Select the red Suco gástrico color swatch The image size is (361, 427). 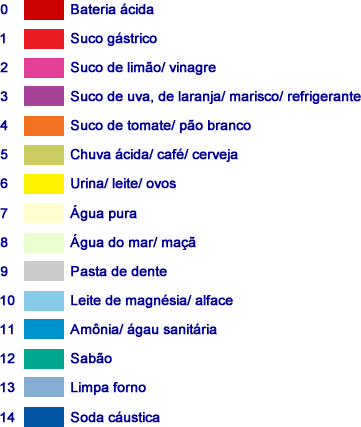pyautogui.click(x=44, y=39)
